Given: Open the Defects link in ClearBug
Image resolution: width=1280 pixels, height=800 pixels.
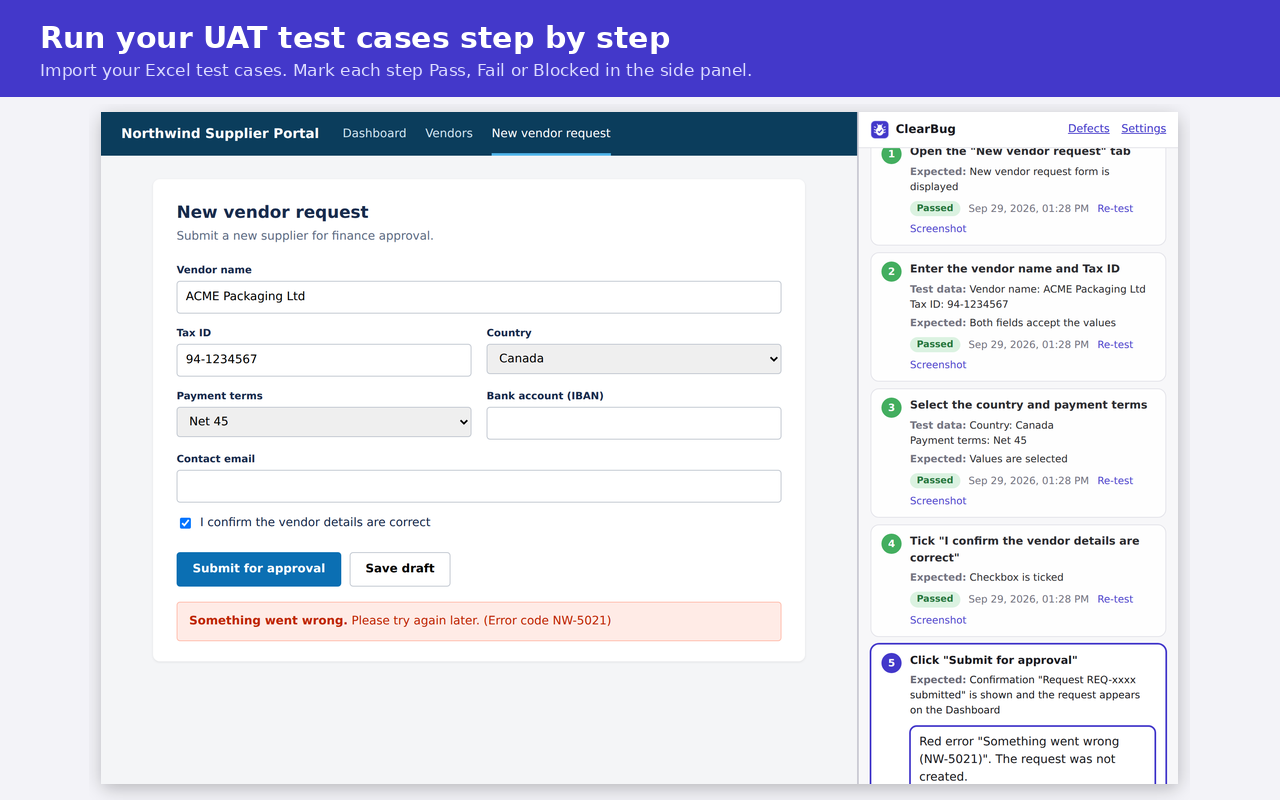Looking at the screenshot, I should click(x=1089, y=128).
